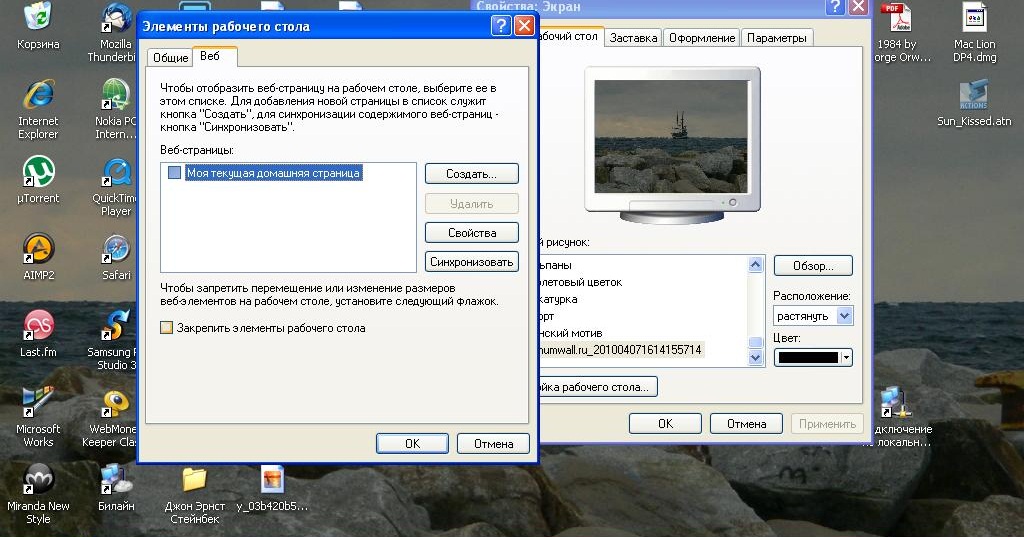Select the Фиолетовый цветок wallpaper entry
Image resolution: width=1024 pixels, height=537 pixels.
coord(581,282)
